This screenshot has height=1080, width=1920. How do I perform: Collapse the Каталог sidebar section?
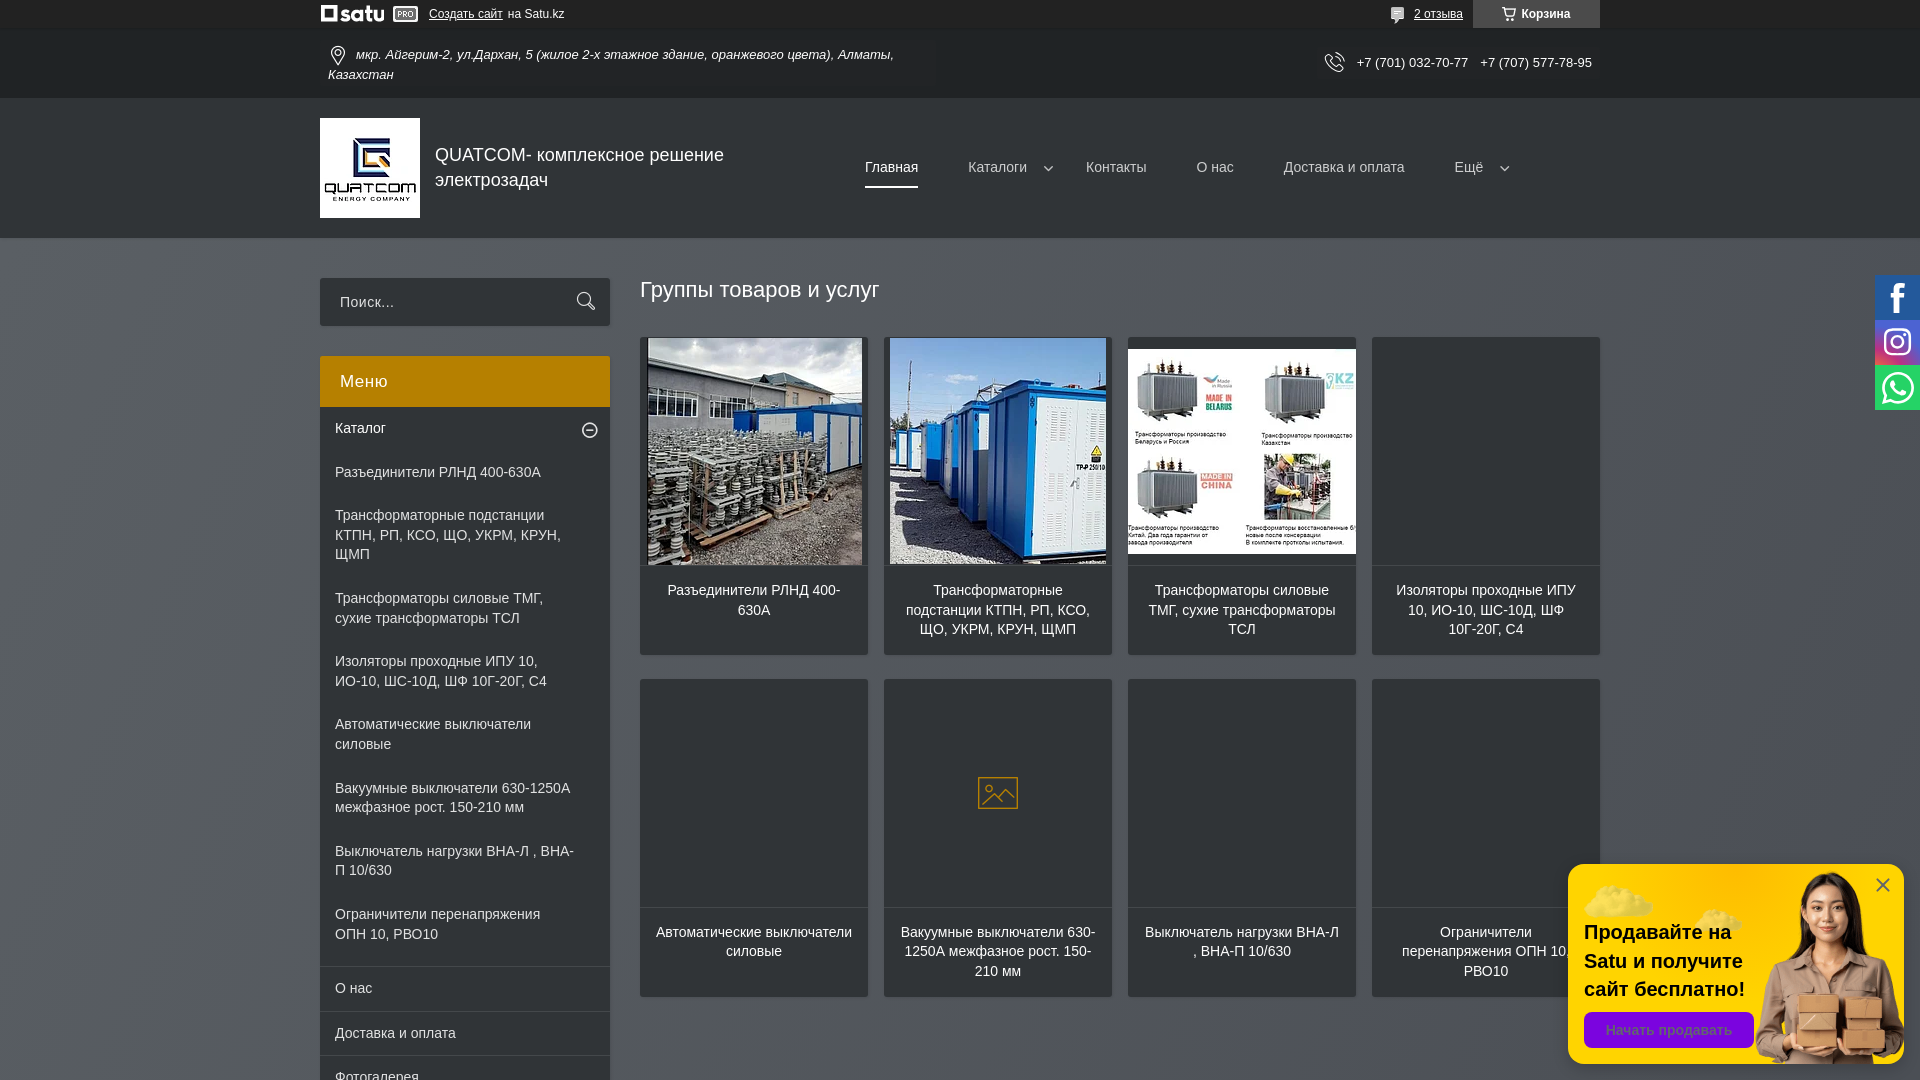pyautogui.click(x=589, y=430)
